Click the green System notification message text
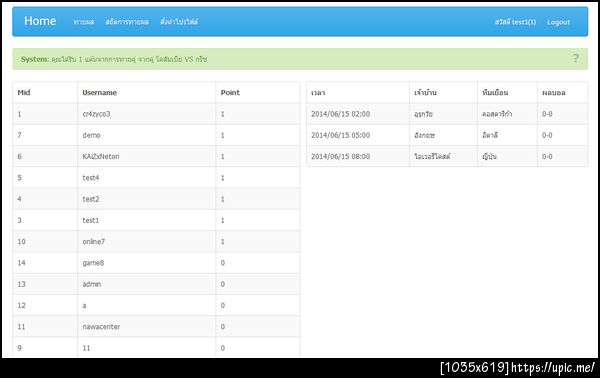The height and width of the screenshot is (378, 600). tap(114, 59)
